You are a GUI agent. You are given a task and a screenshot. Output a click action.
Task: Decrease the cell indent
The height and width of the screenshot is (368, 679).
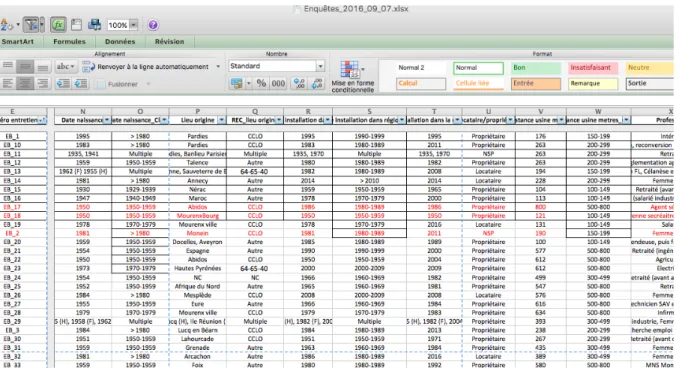pyautogui.click(x=63, y=84)
